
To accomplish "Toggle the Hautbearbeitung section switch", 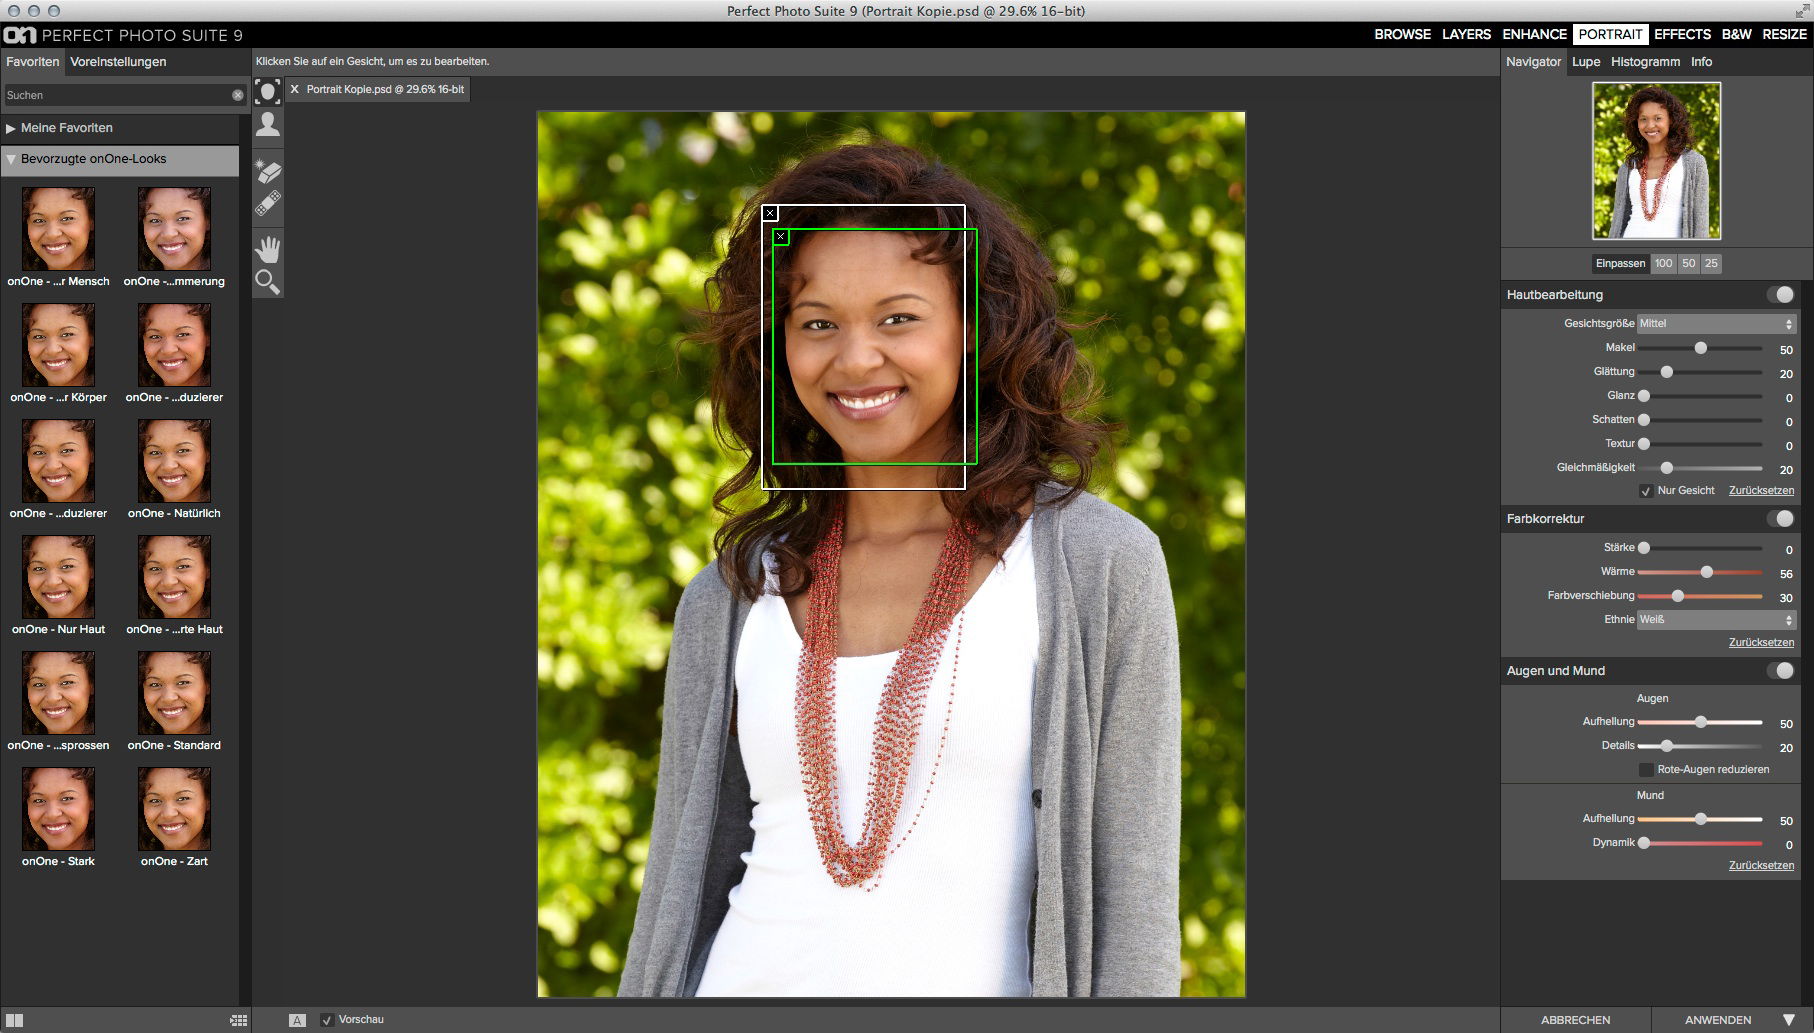I will pyautogui.click(x=1780, y=295).
